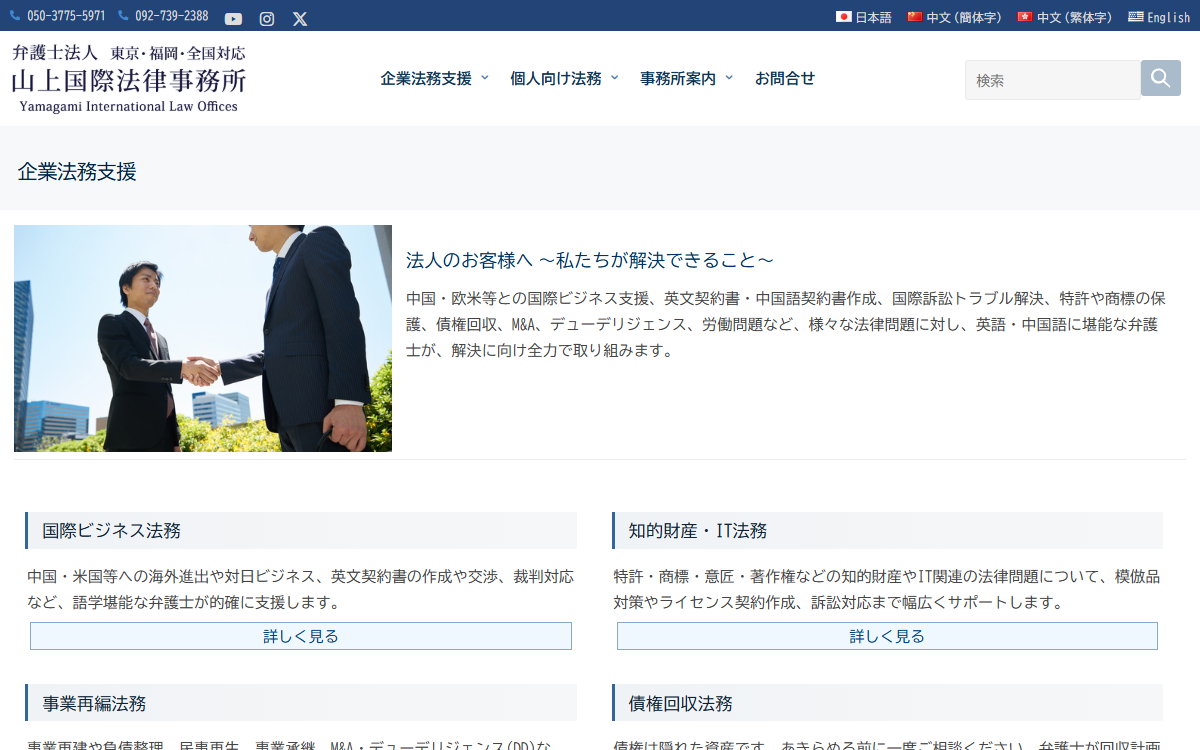The width and height of the screenshot is (1200, 750).
Task: Open the YouTube channel icon
Action: coord(233,18)
